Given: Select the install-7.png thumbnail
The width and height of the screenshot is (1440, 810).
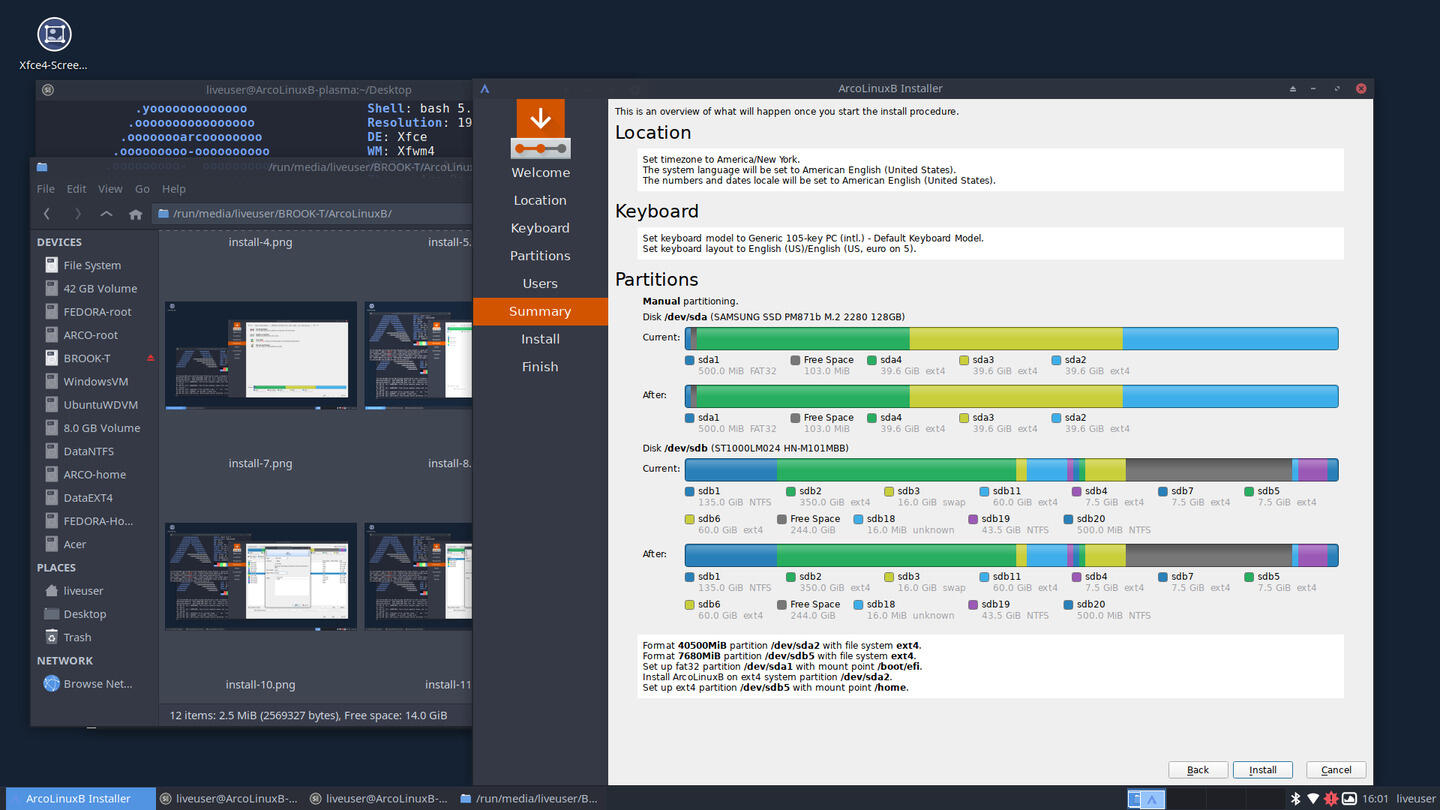Looking at the screenshot, I should [261, 354].
